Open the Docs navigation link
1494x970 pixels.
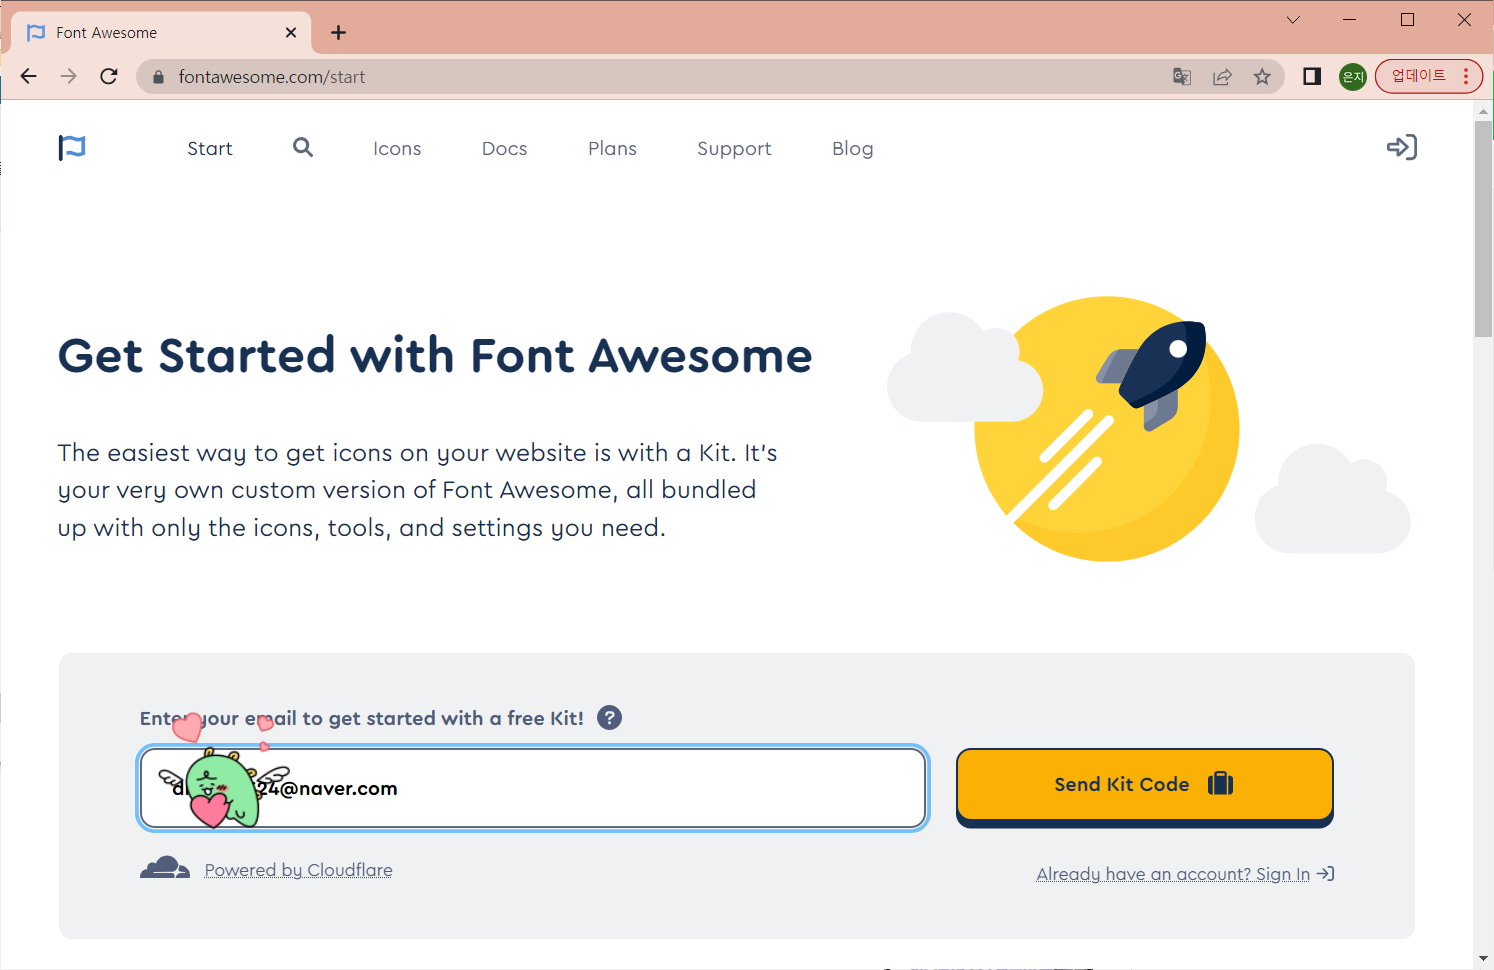point(504,148)
